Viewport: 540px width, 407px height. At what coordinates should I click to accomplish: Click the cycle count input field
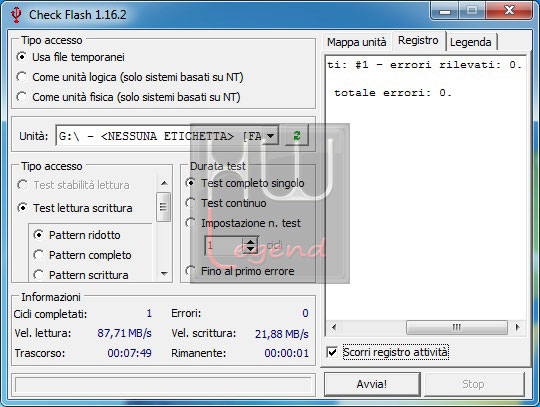(224, 246)
